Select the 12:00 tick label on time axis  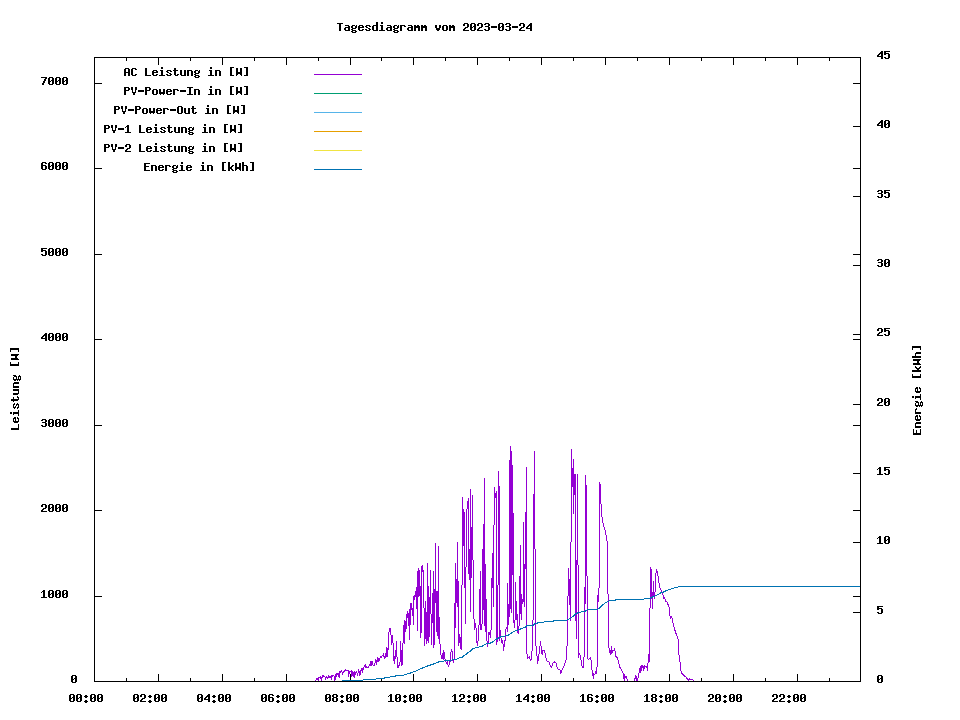(469, 698)
